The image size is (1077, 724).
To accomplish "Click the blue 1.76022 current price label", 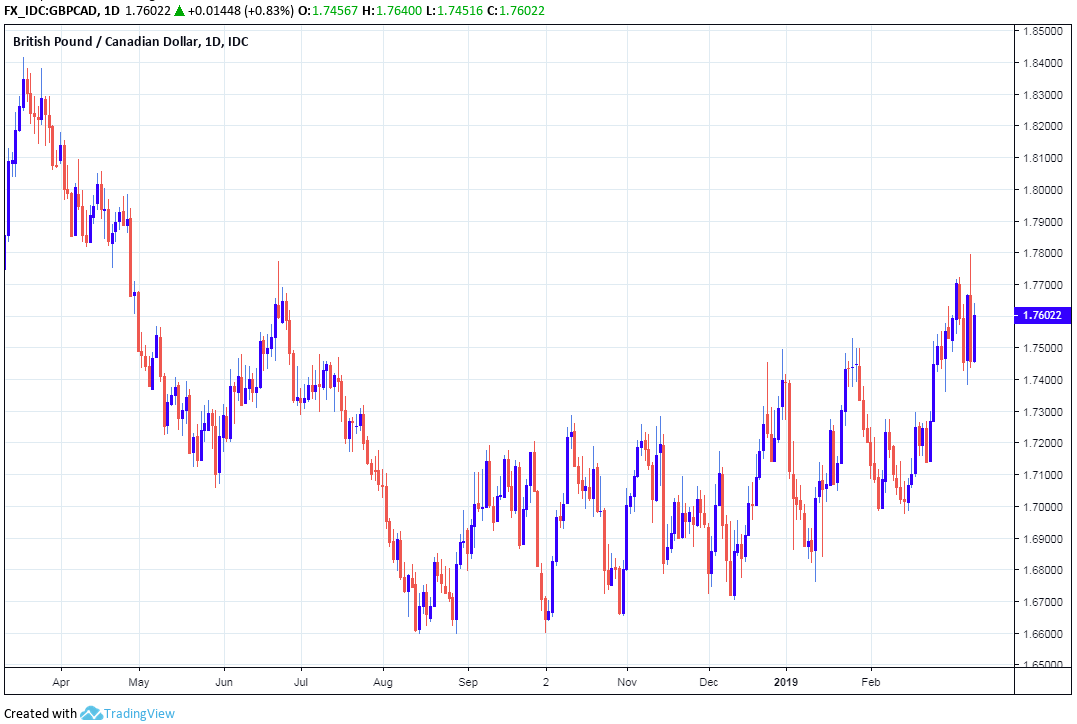I will (1042, 316).
